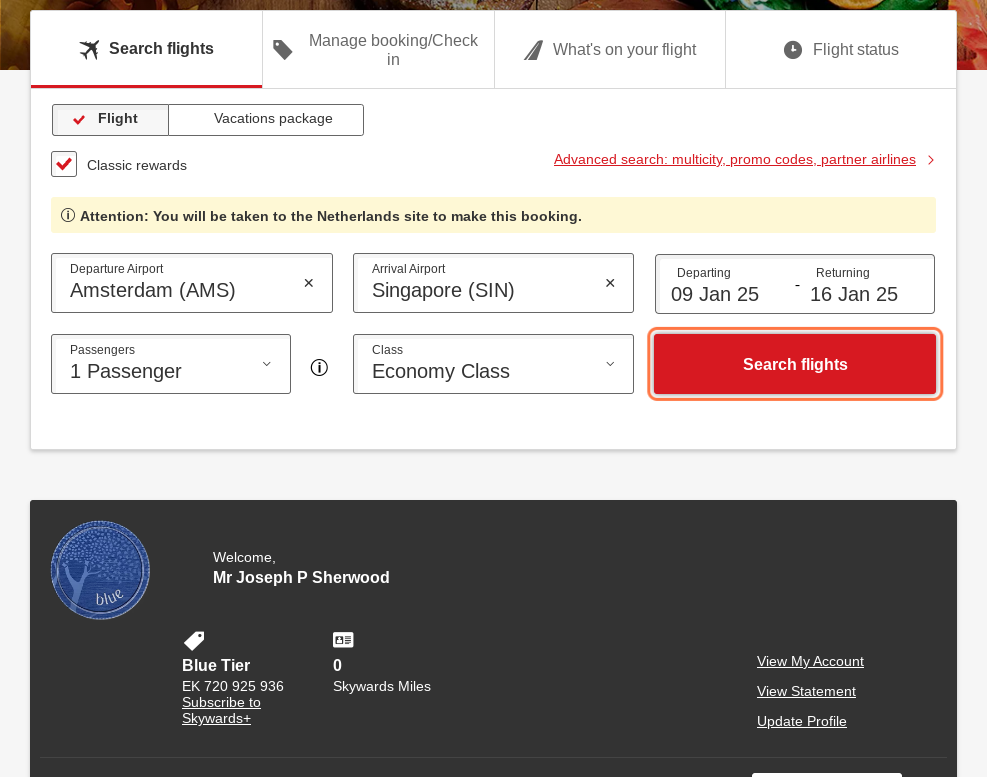
Task: Click the arrow beside Advanced search link
Action: click(x=931, y=160)
